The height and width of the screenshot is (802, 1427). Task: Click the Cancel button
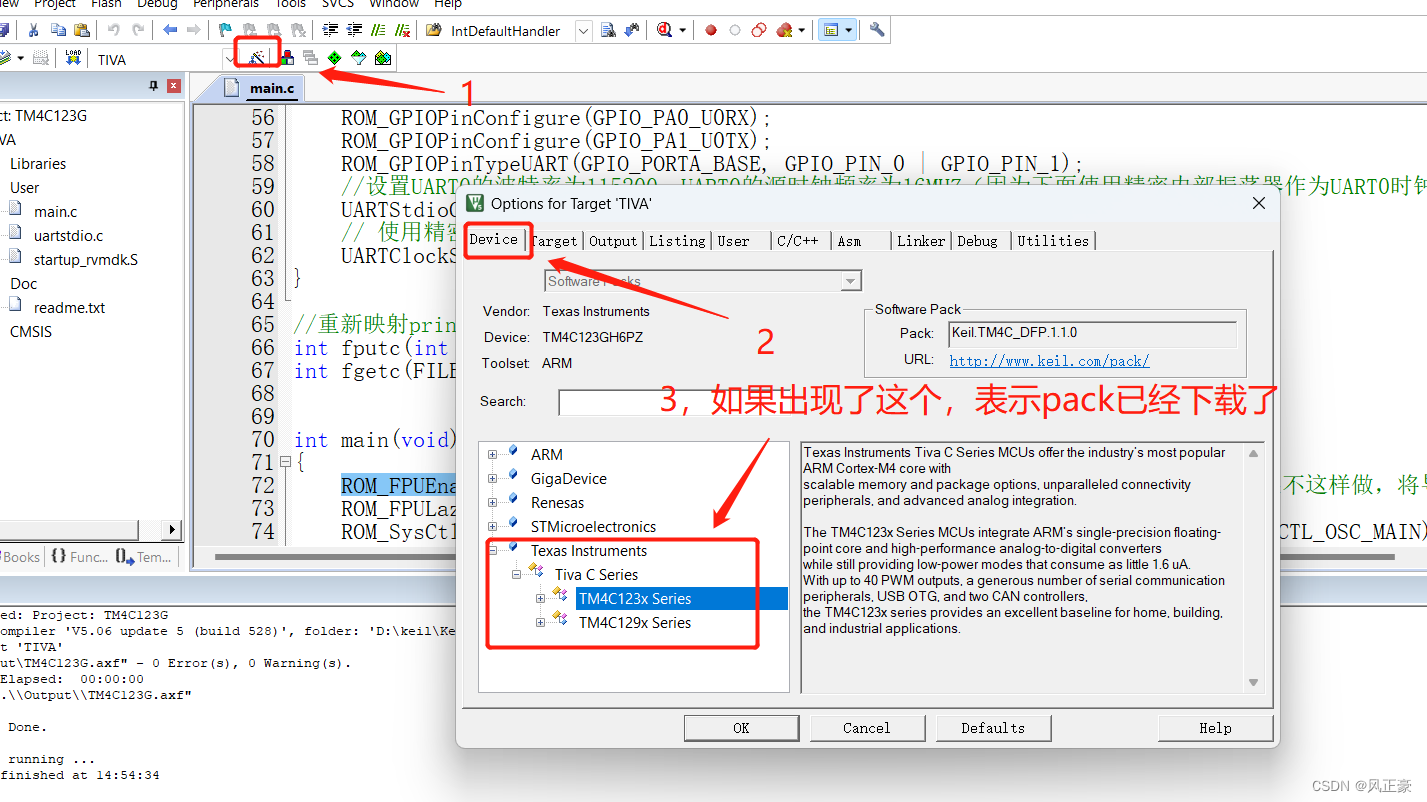[x=866, y=728]
